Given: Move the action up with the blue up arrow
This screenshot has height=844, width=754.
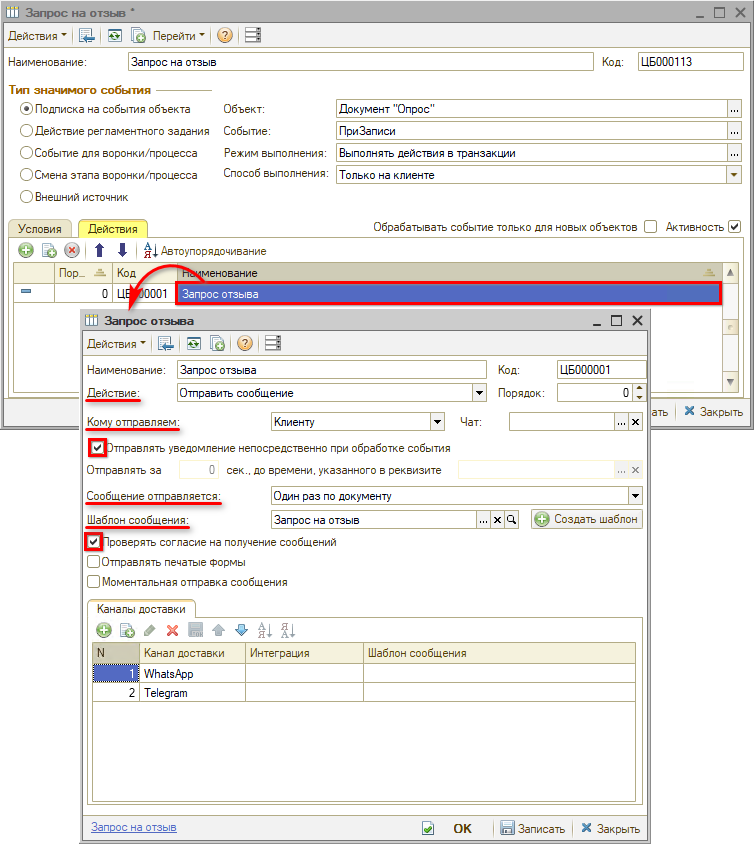Looking at the screenshot, I should 100,250.
